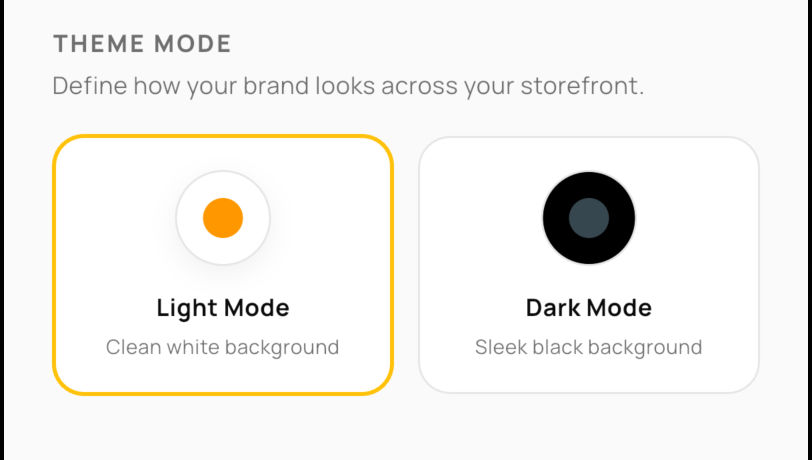Screen dimensions: 812x460
Task: Switch to the Dark Mode theme card
Action: 589,265
